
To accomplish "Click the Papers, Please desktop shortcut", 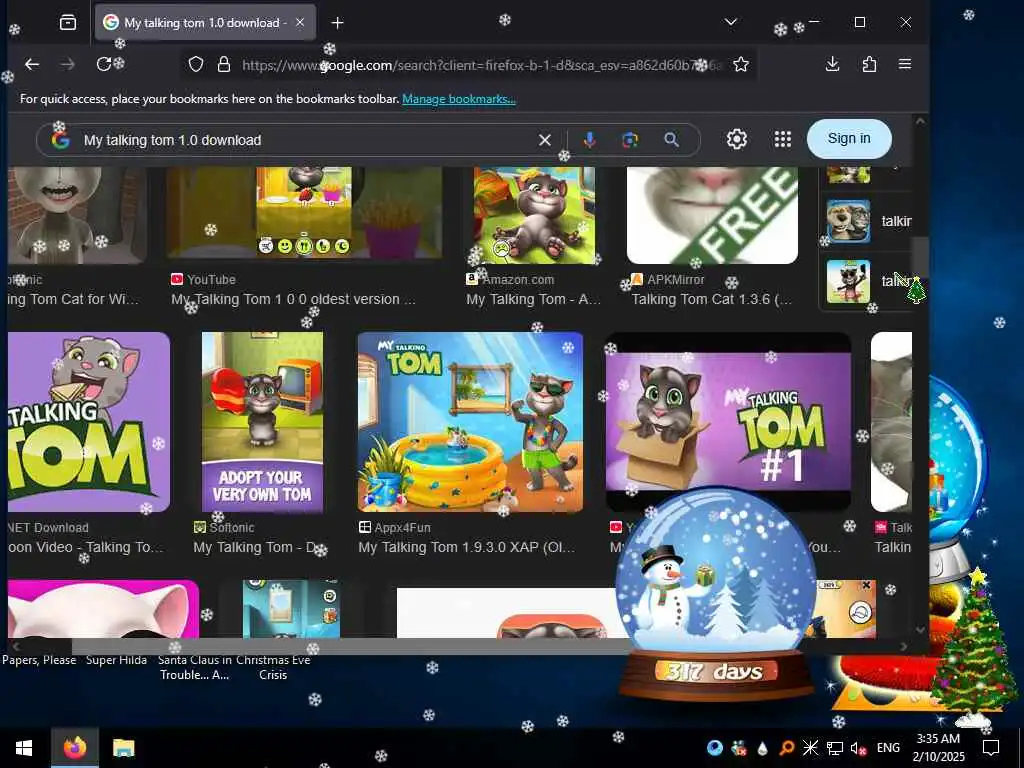I will [39, 660].
